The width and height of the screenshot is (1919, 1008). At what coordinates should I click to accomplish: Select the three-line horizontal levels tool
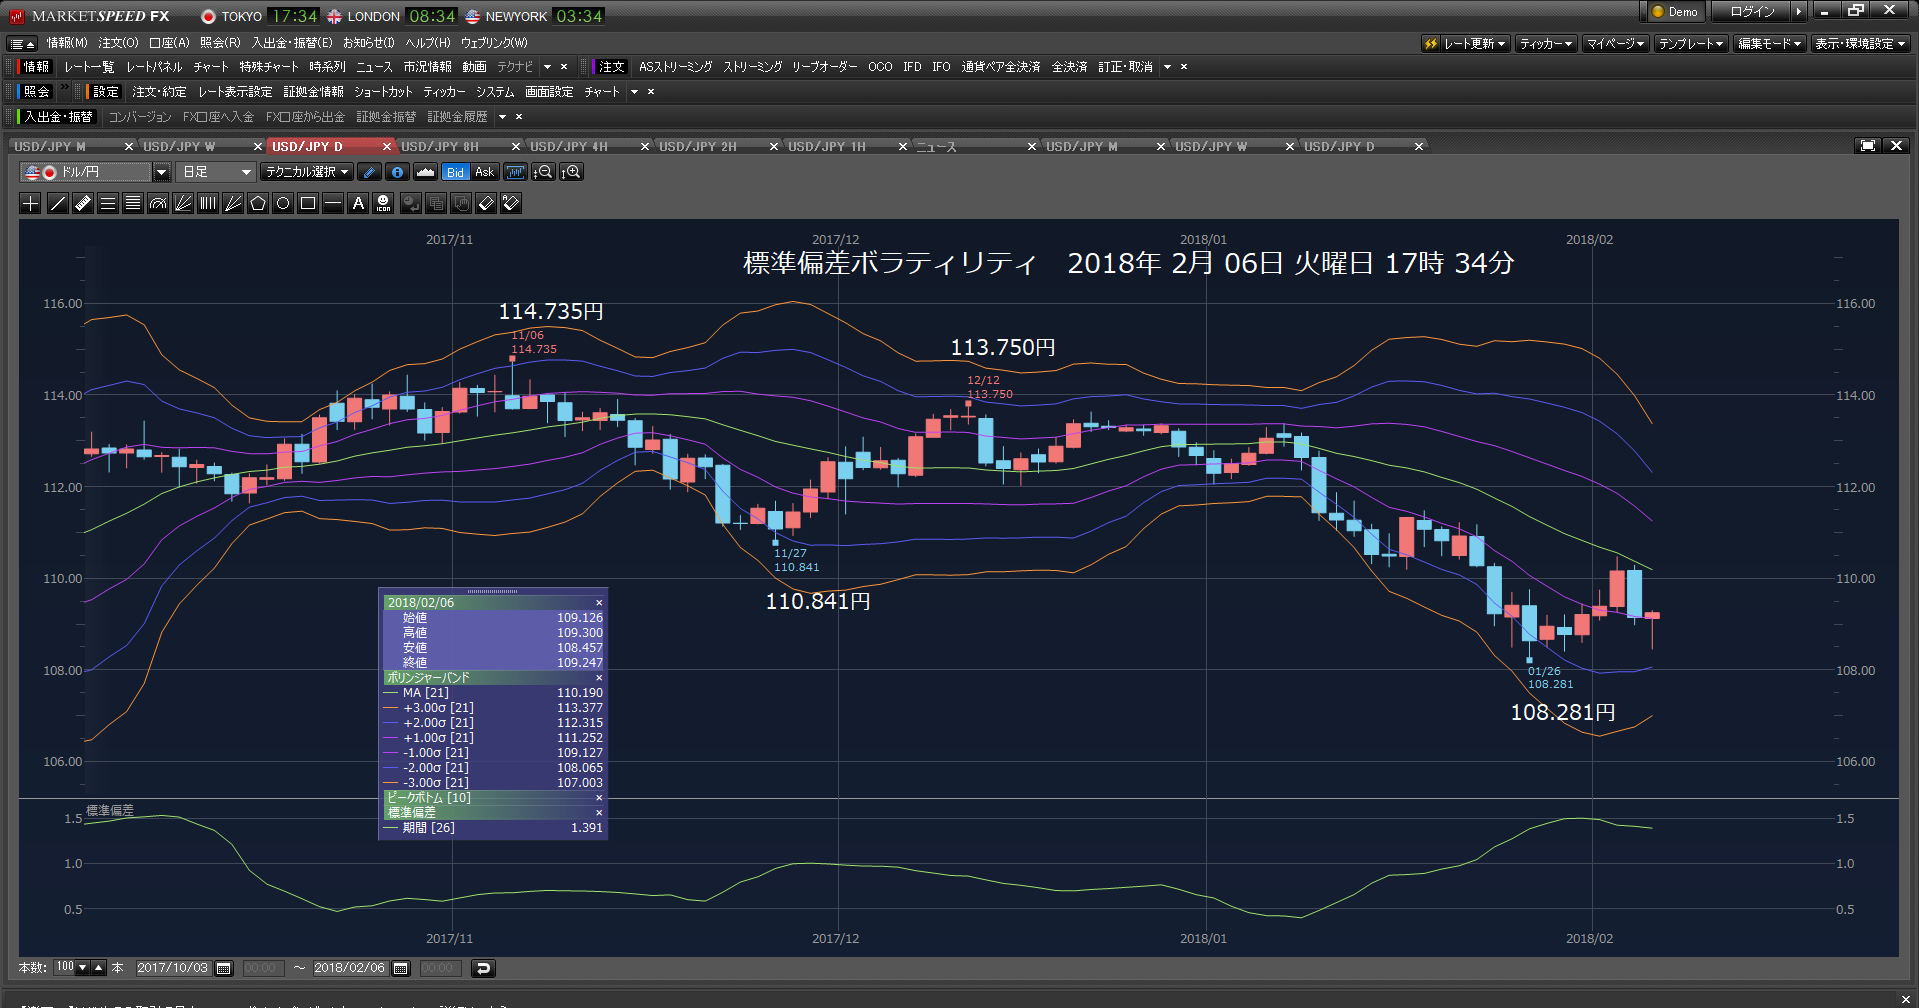(108, 203)
